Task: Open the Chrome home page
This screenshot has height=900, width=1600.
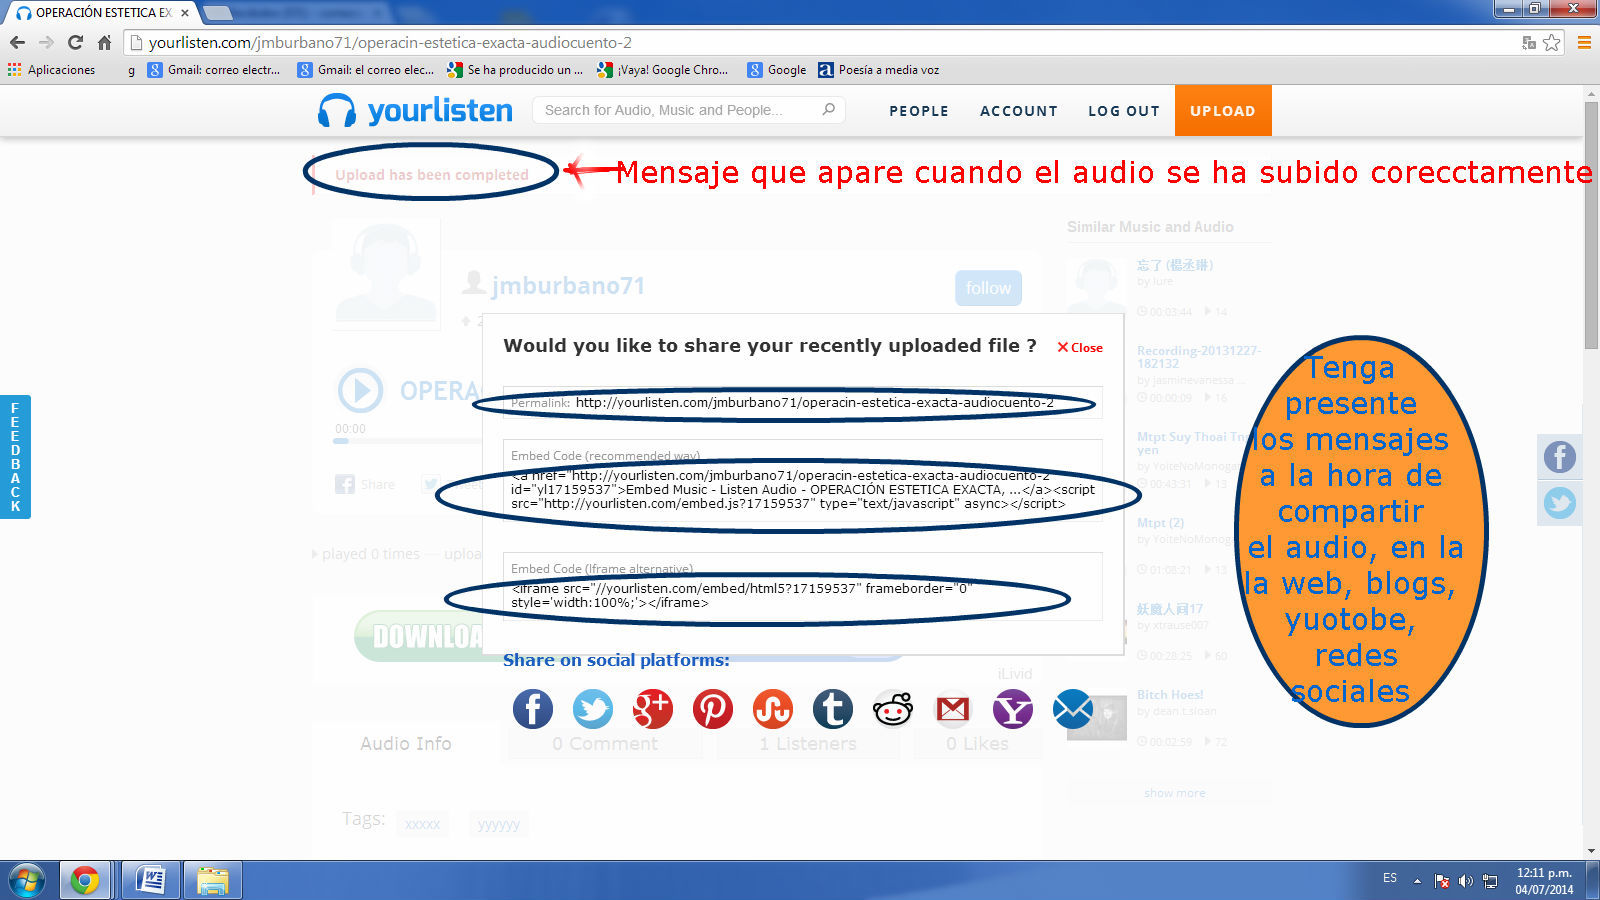Action: [x=104, y=43]
